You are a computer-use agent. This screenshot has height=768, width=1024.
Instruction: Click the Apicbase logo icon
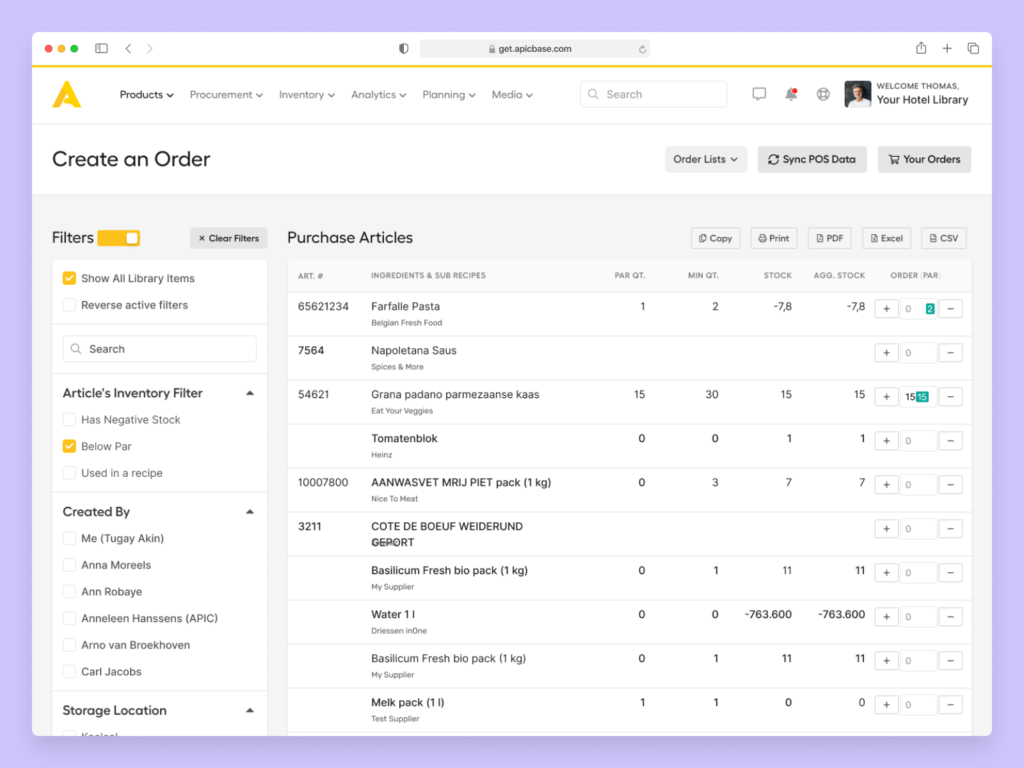click(67, 95)
